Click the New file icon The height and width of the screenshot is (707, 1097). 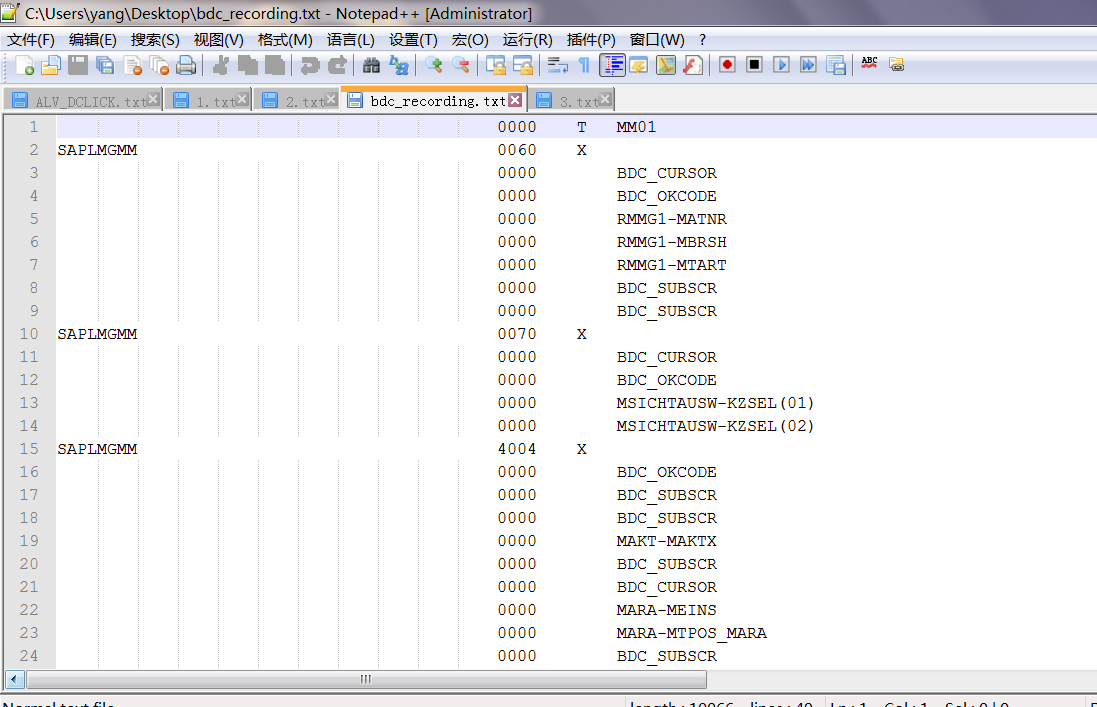pos(24,65)
